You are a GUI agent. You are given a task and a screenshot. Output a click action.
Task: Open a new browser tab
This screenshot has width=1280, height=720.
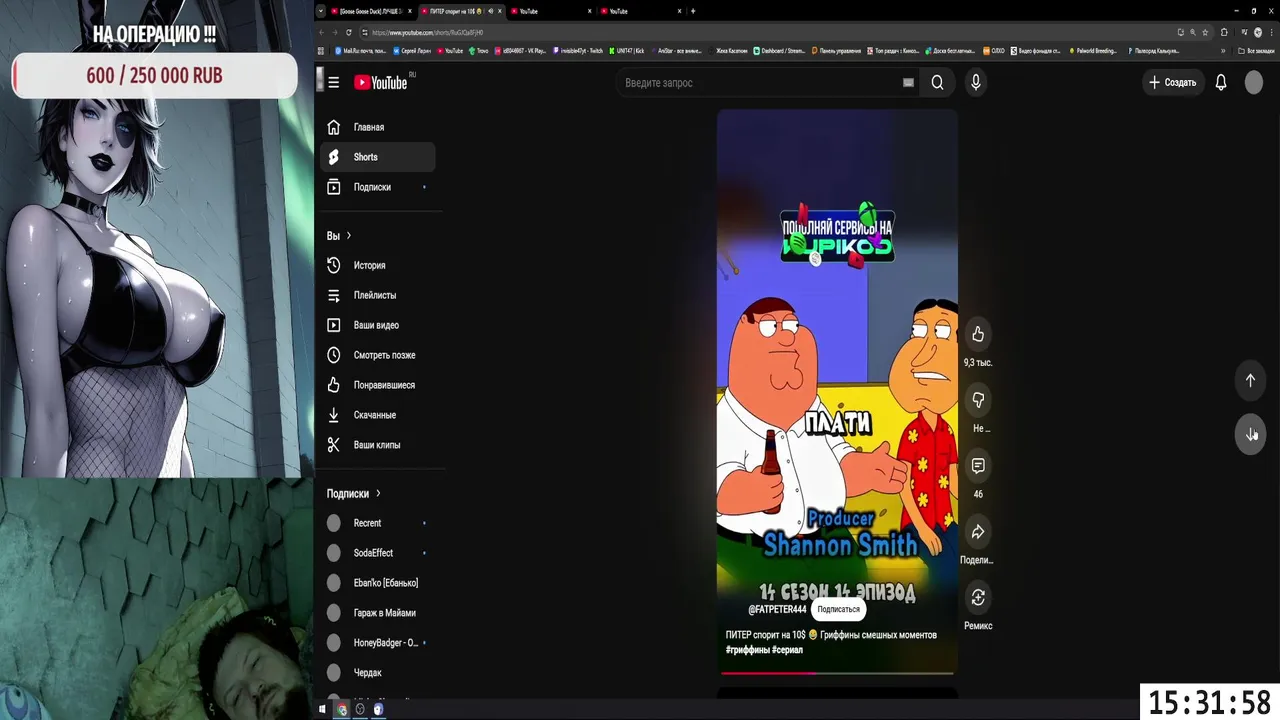coord(693,11)
